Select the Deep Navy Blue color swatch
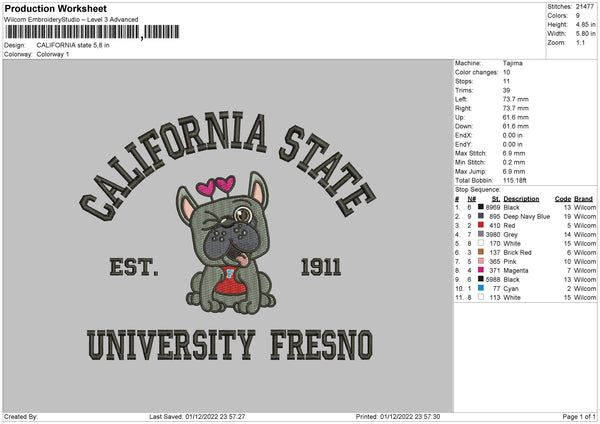 click(x=481, y=216)
